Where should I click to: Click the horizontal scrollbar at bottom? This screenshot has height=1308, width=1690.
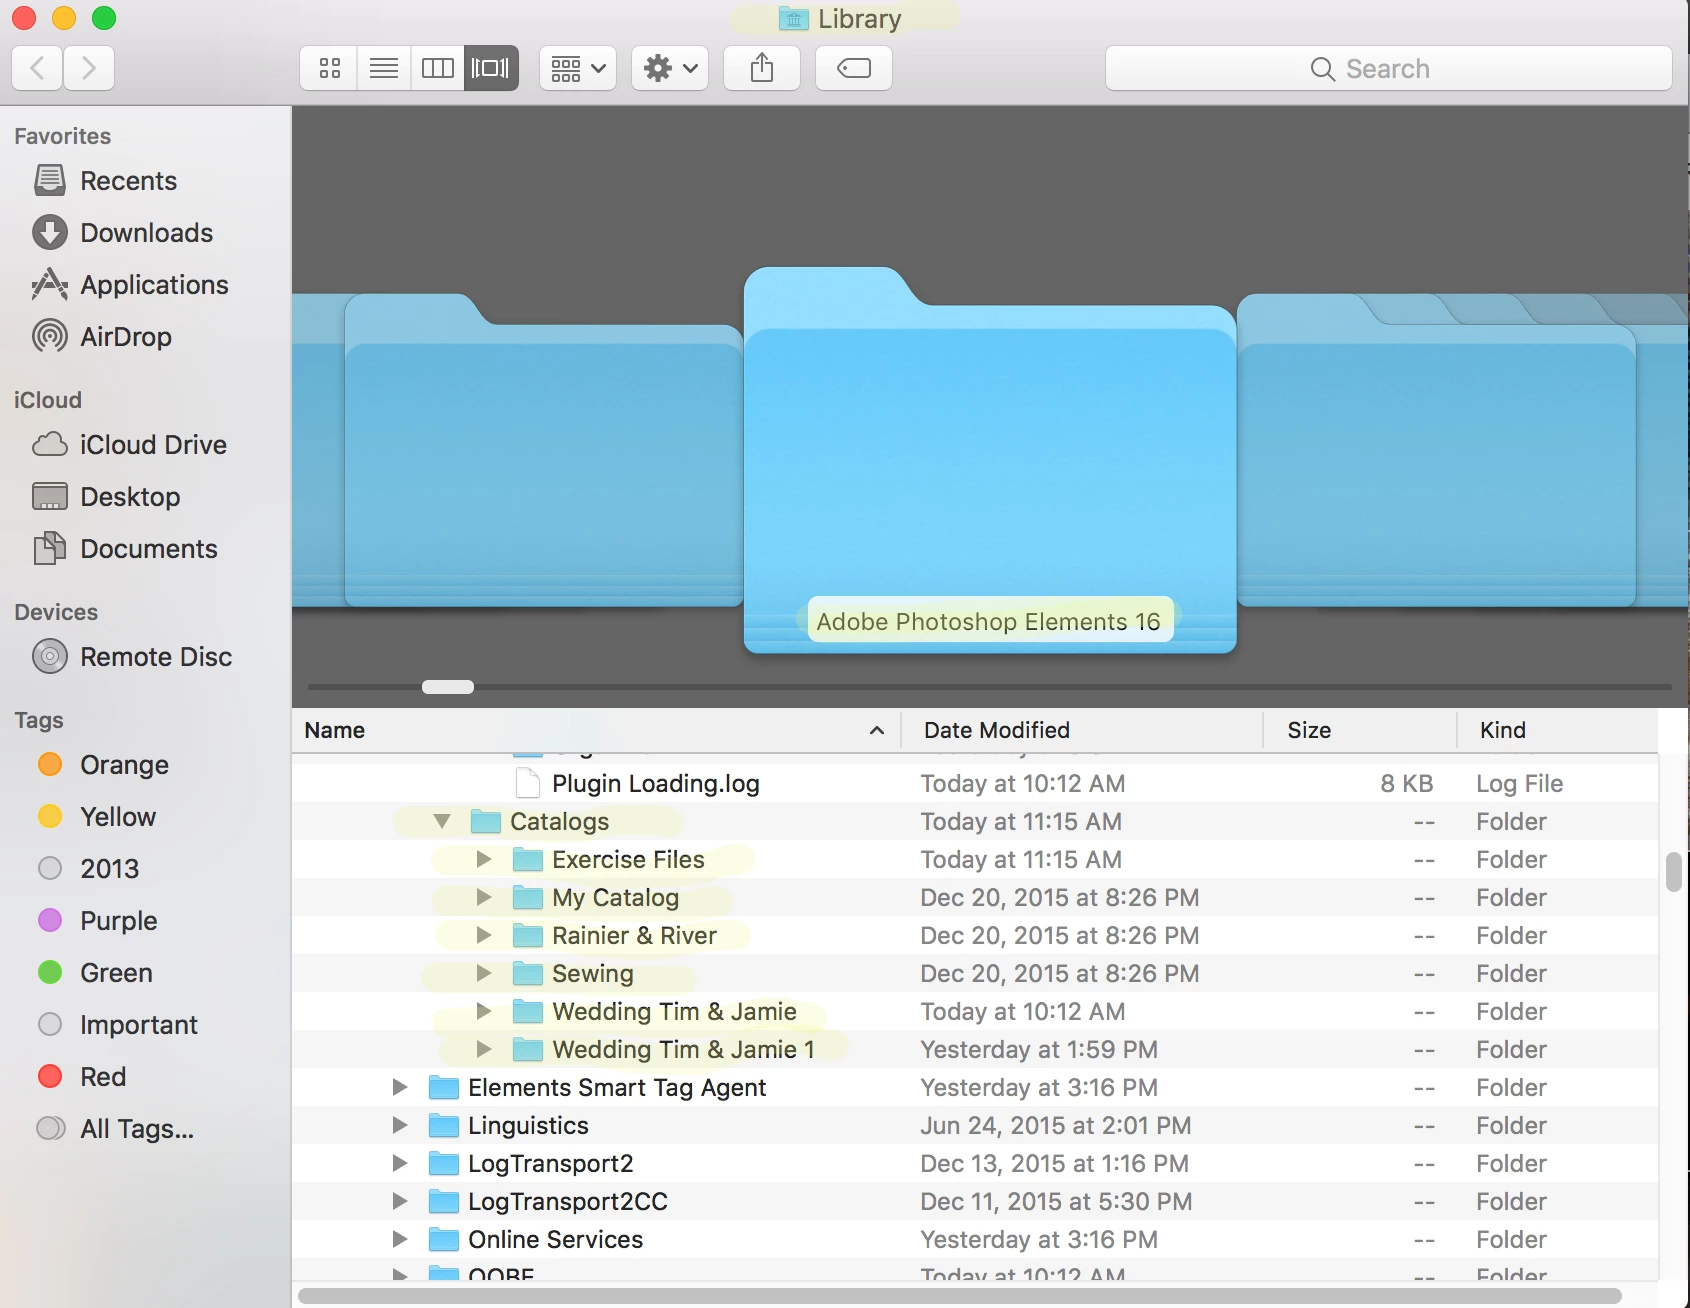(x=960, y=1296)
